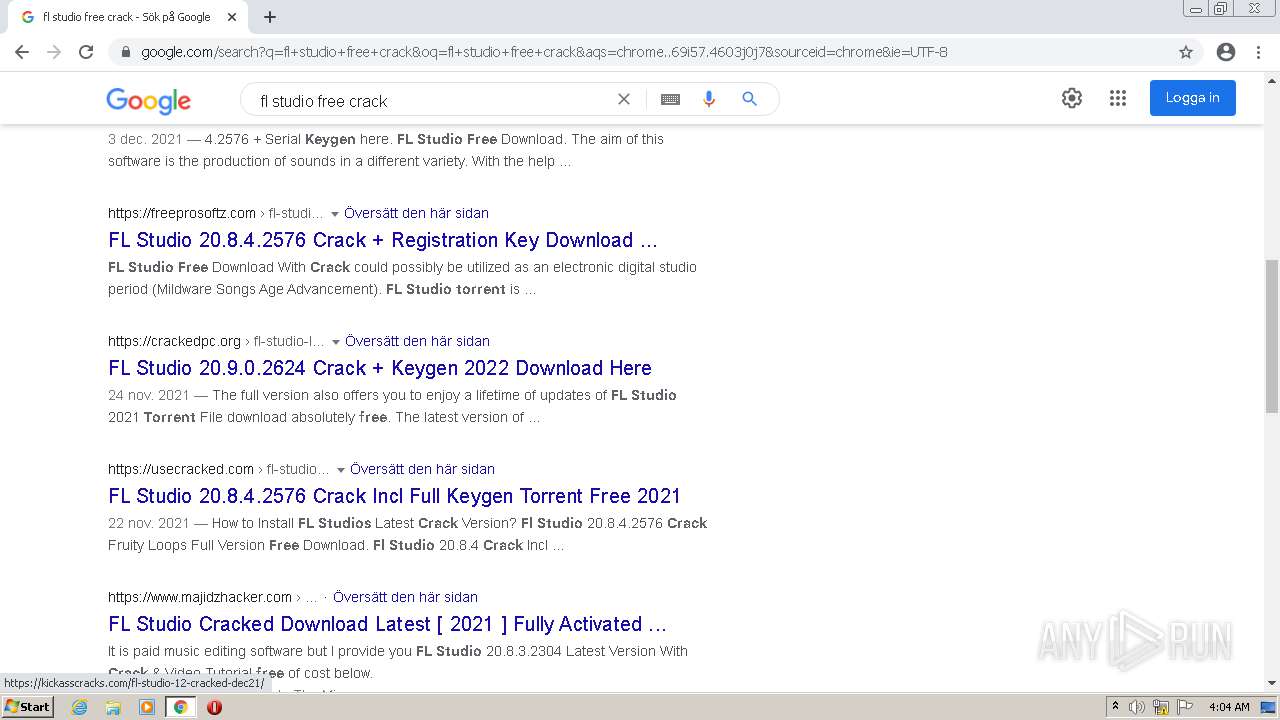This screenshot has height=720, width=1280.
Task: Open 'FL Studio Cracked Download Latest [ 2021 ]' result
Action: (387, 624)
